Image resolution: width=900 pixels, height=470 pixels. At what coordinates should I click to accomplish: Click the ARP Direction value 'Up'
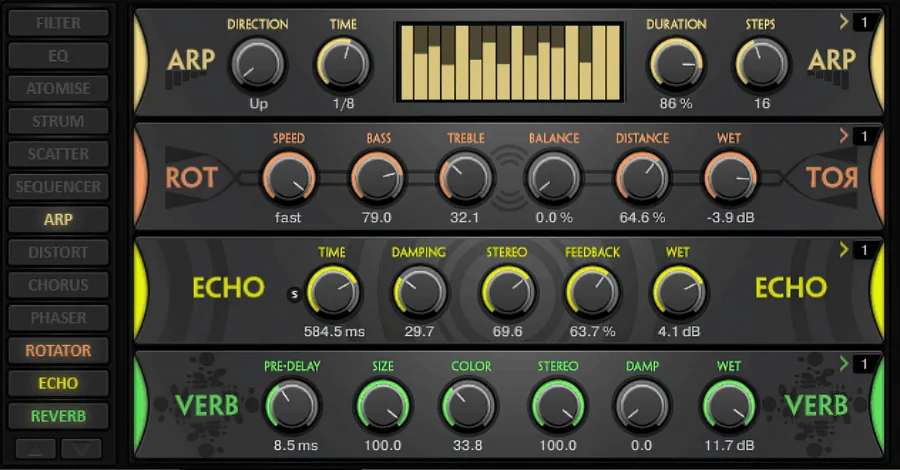(258, 104)
